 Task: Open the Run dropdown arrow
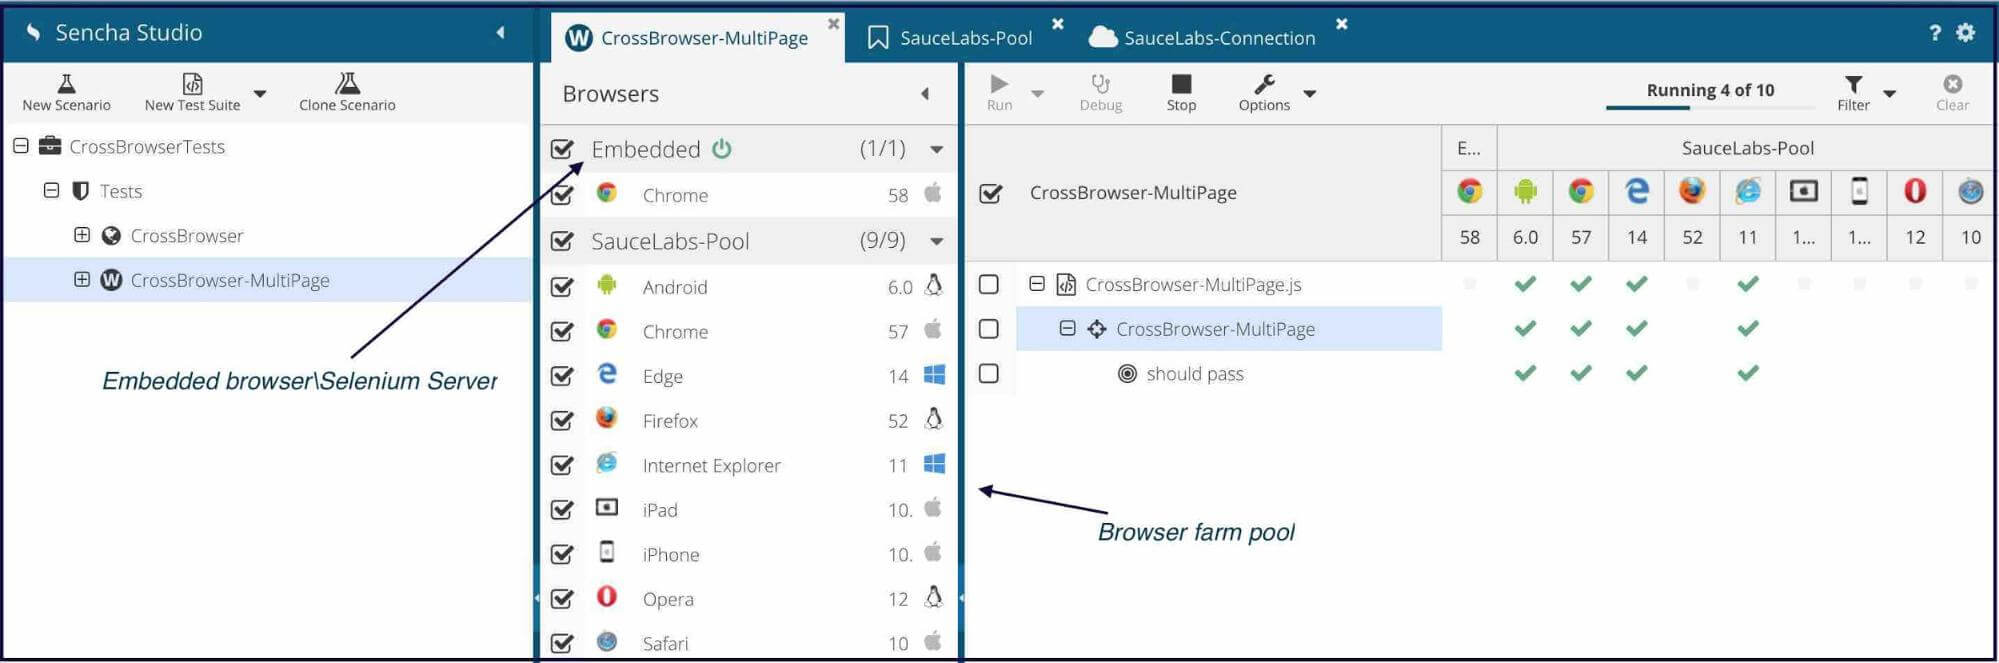click(x=1037, y=93)
